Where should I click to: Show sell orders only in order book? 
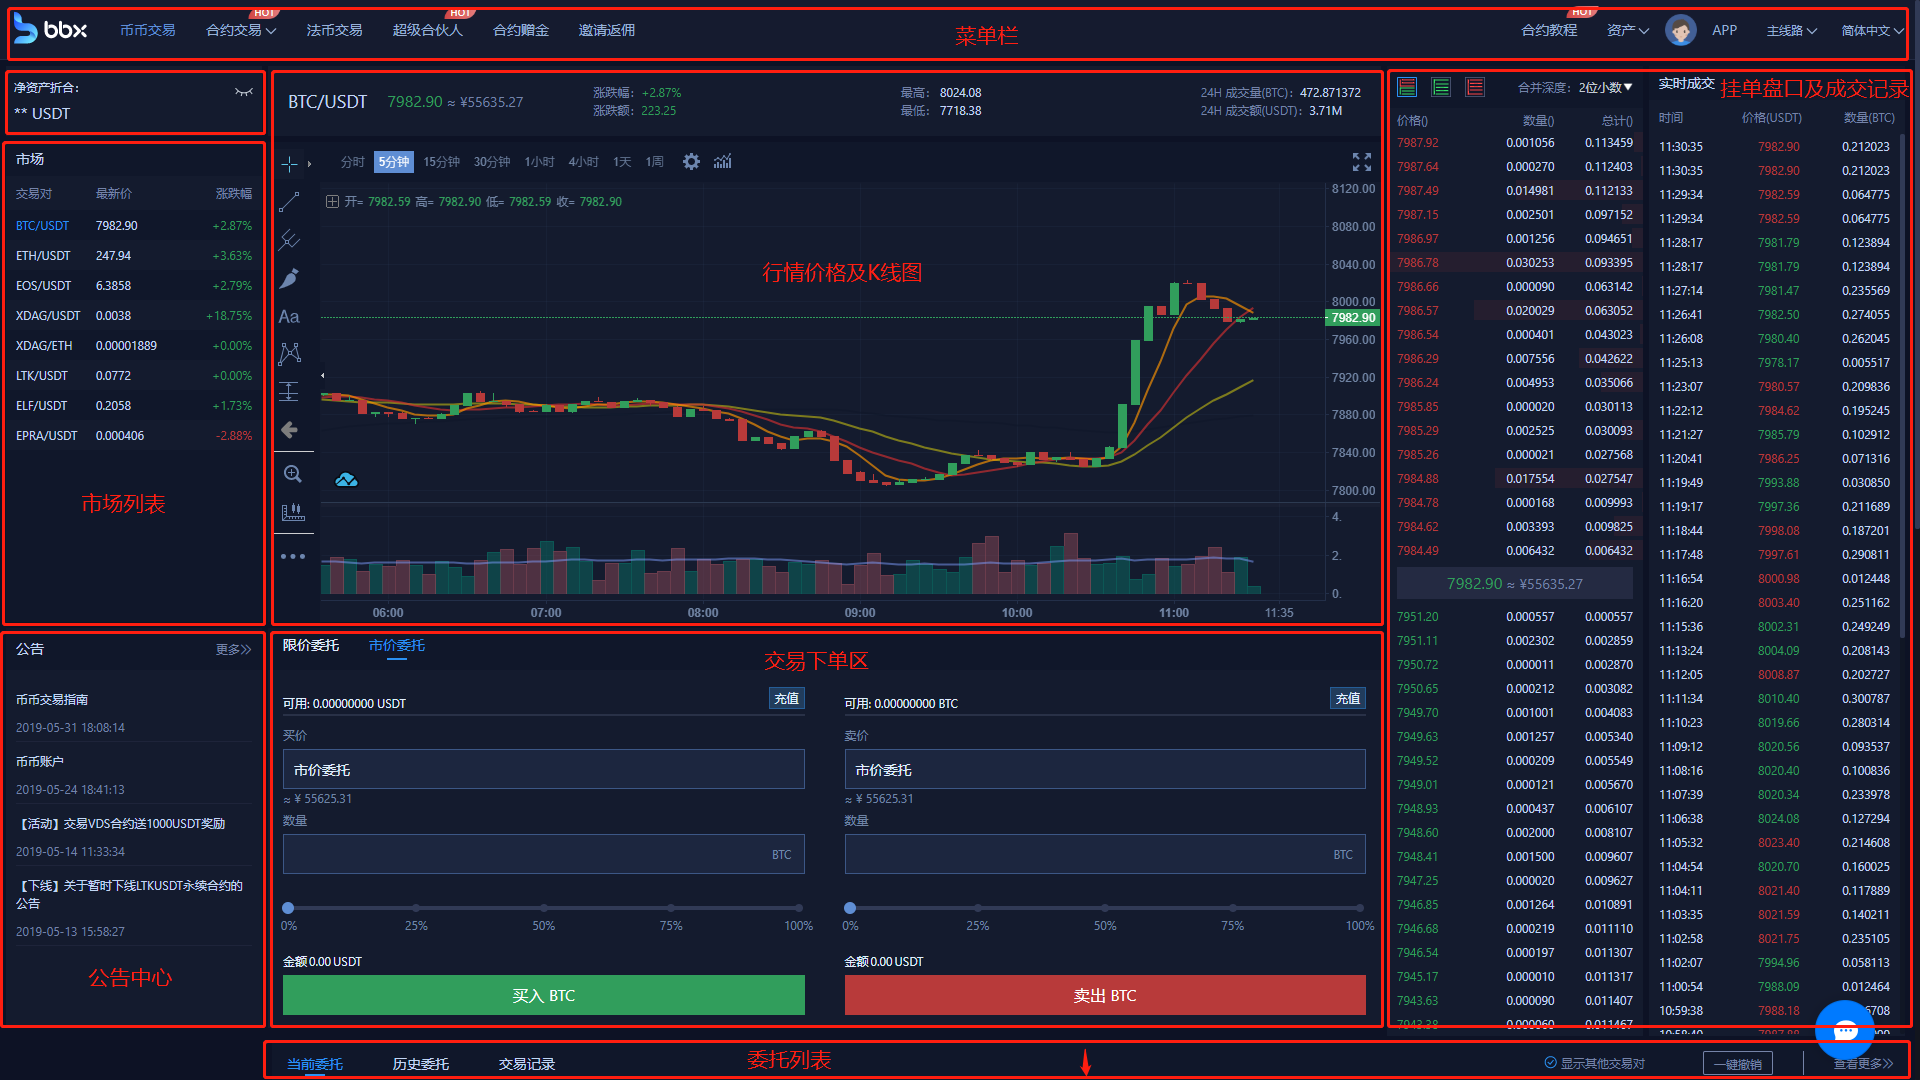(x=1475, y=87)
